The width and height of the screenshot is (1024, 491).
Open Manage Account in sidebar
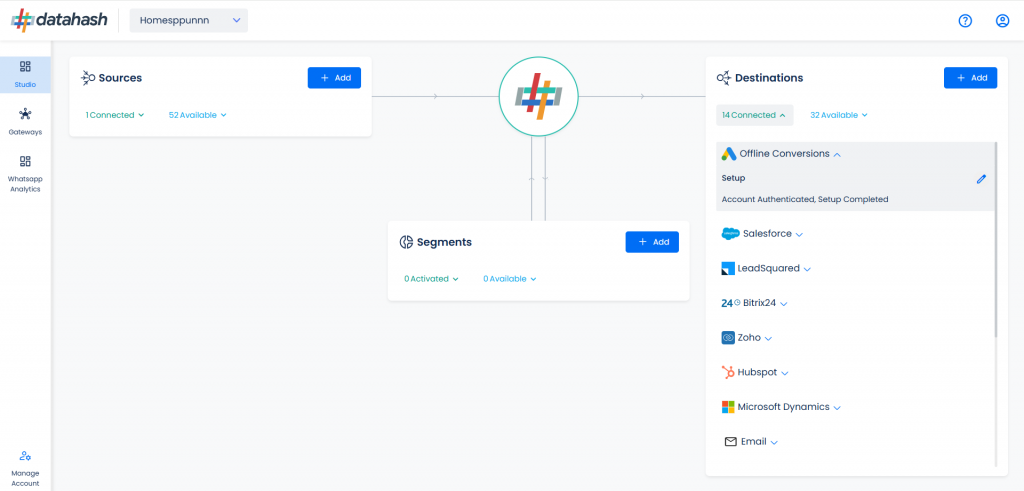(25, 468)
